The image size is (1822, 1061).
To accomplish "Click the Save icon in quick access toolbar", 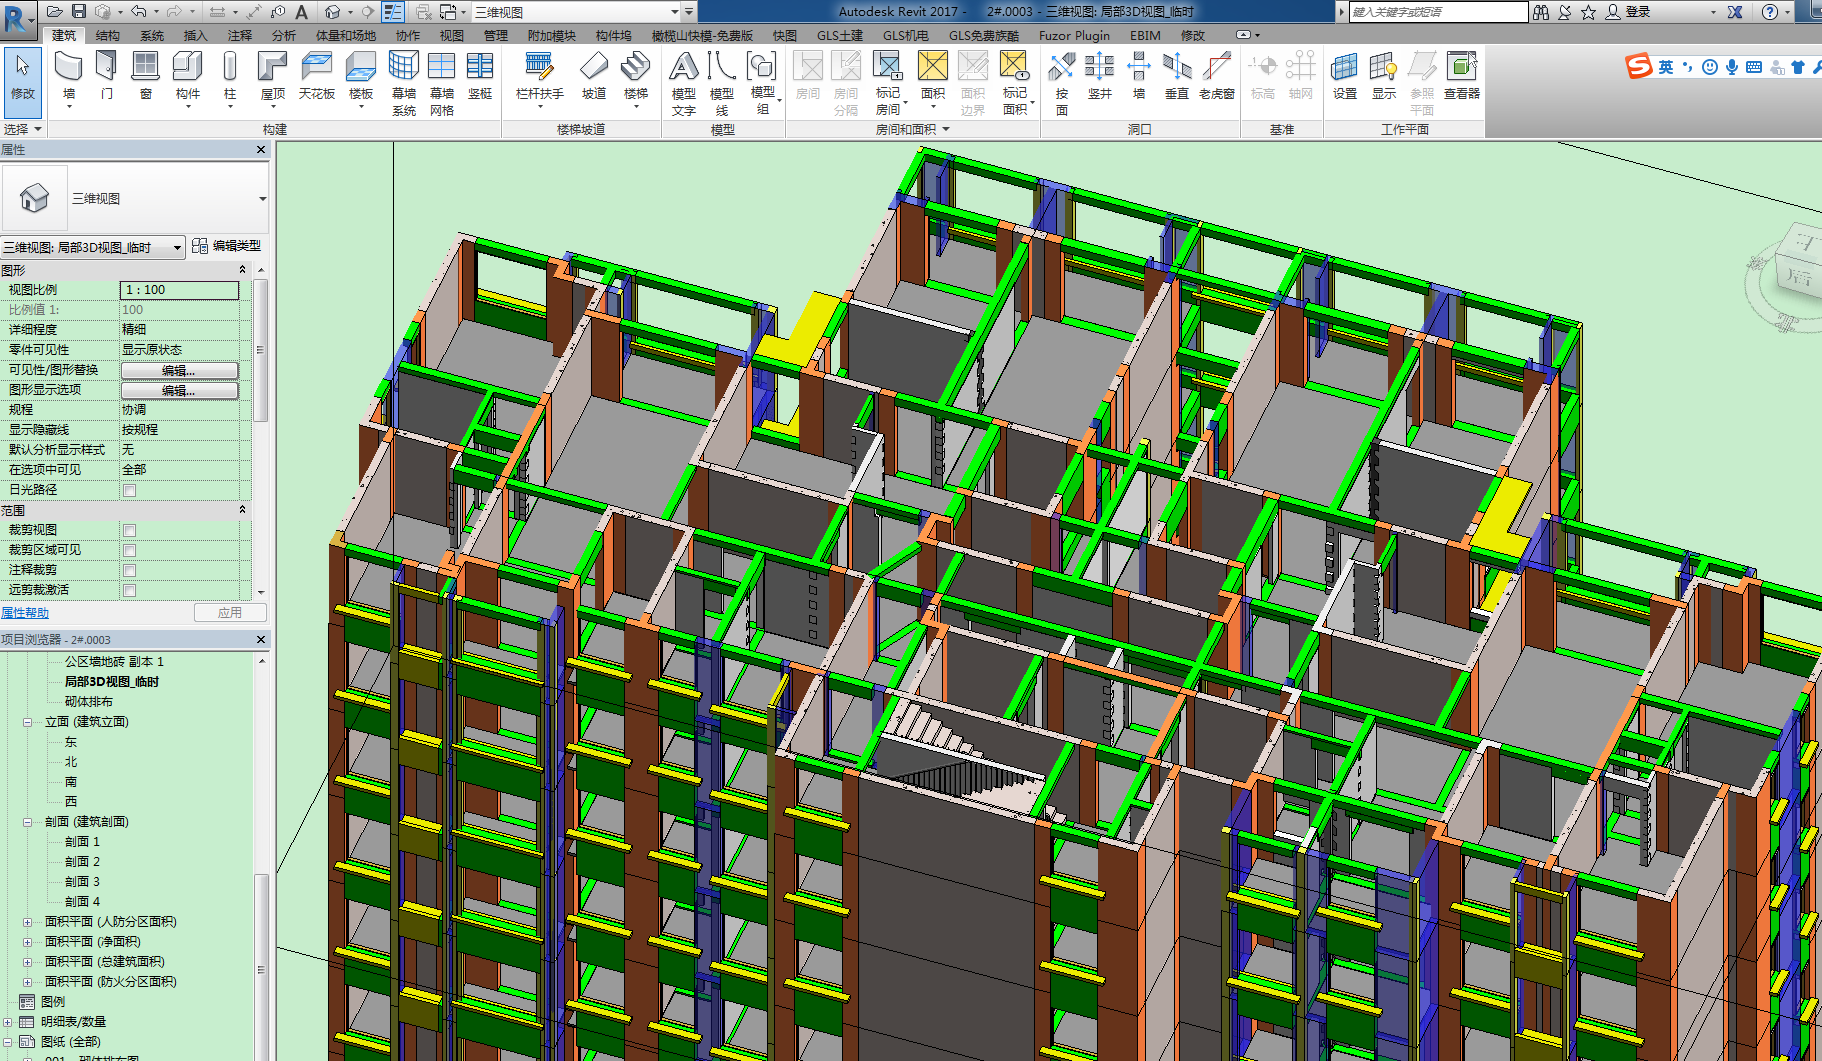I will click(78, 12).
